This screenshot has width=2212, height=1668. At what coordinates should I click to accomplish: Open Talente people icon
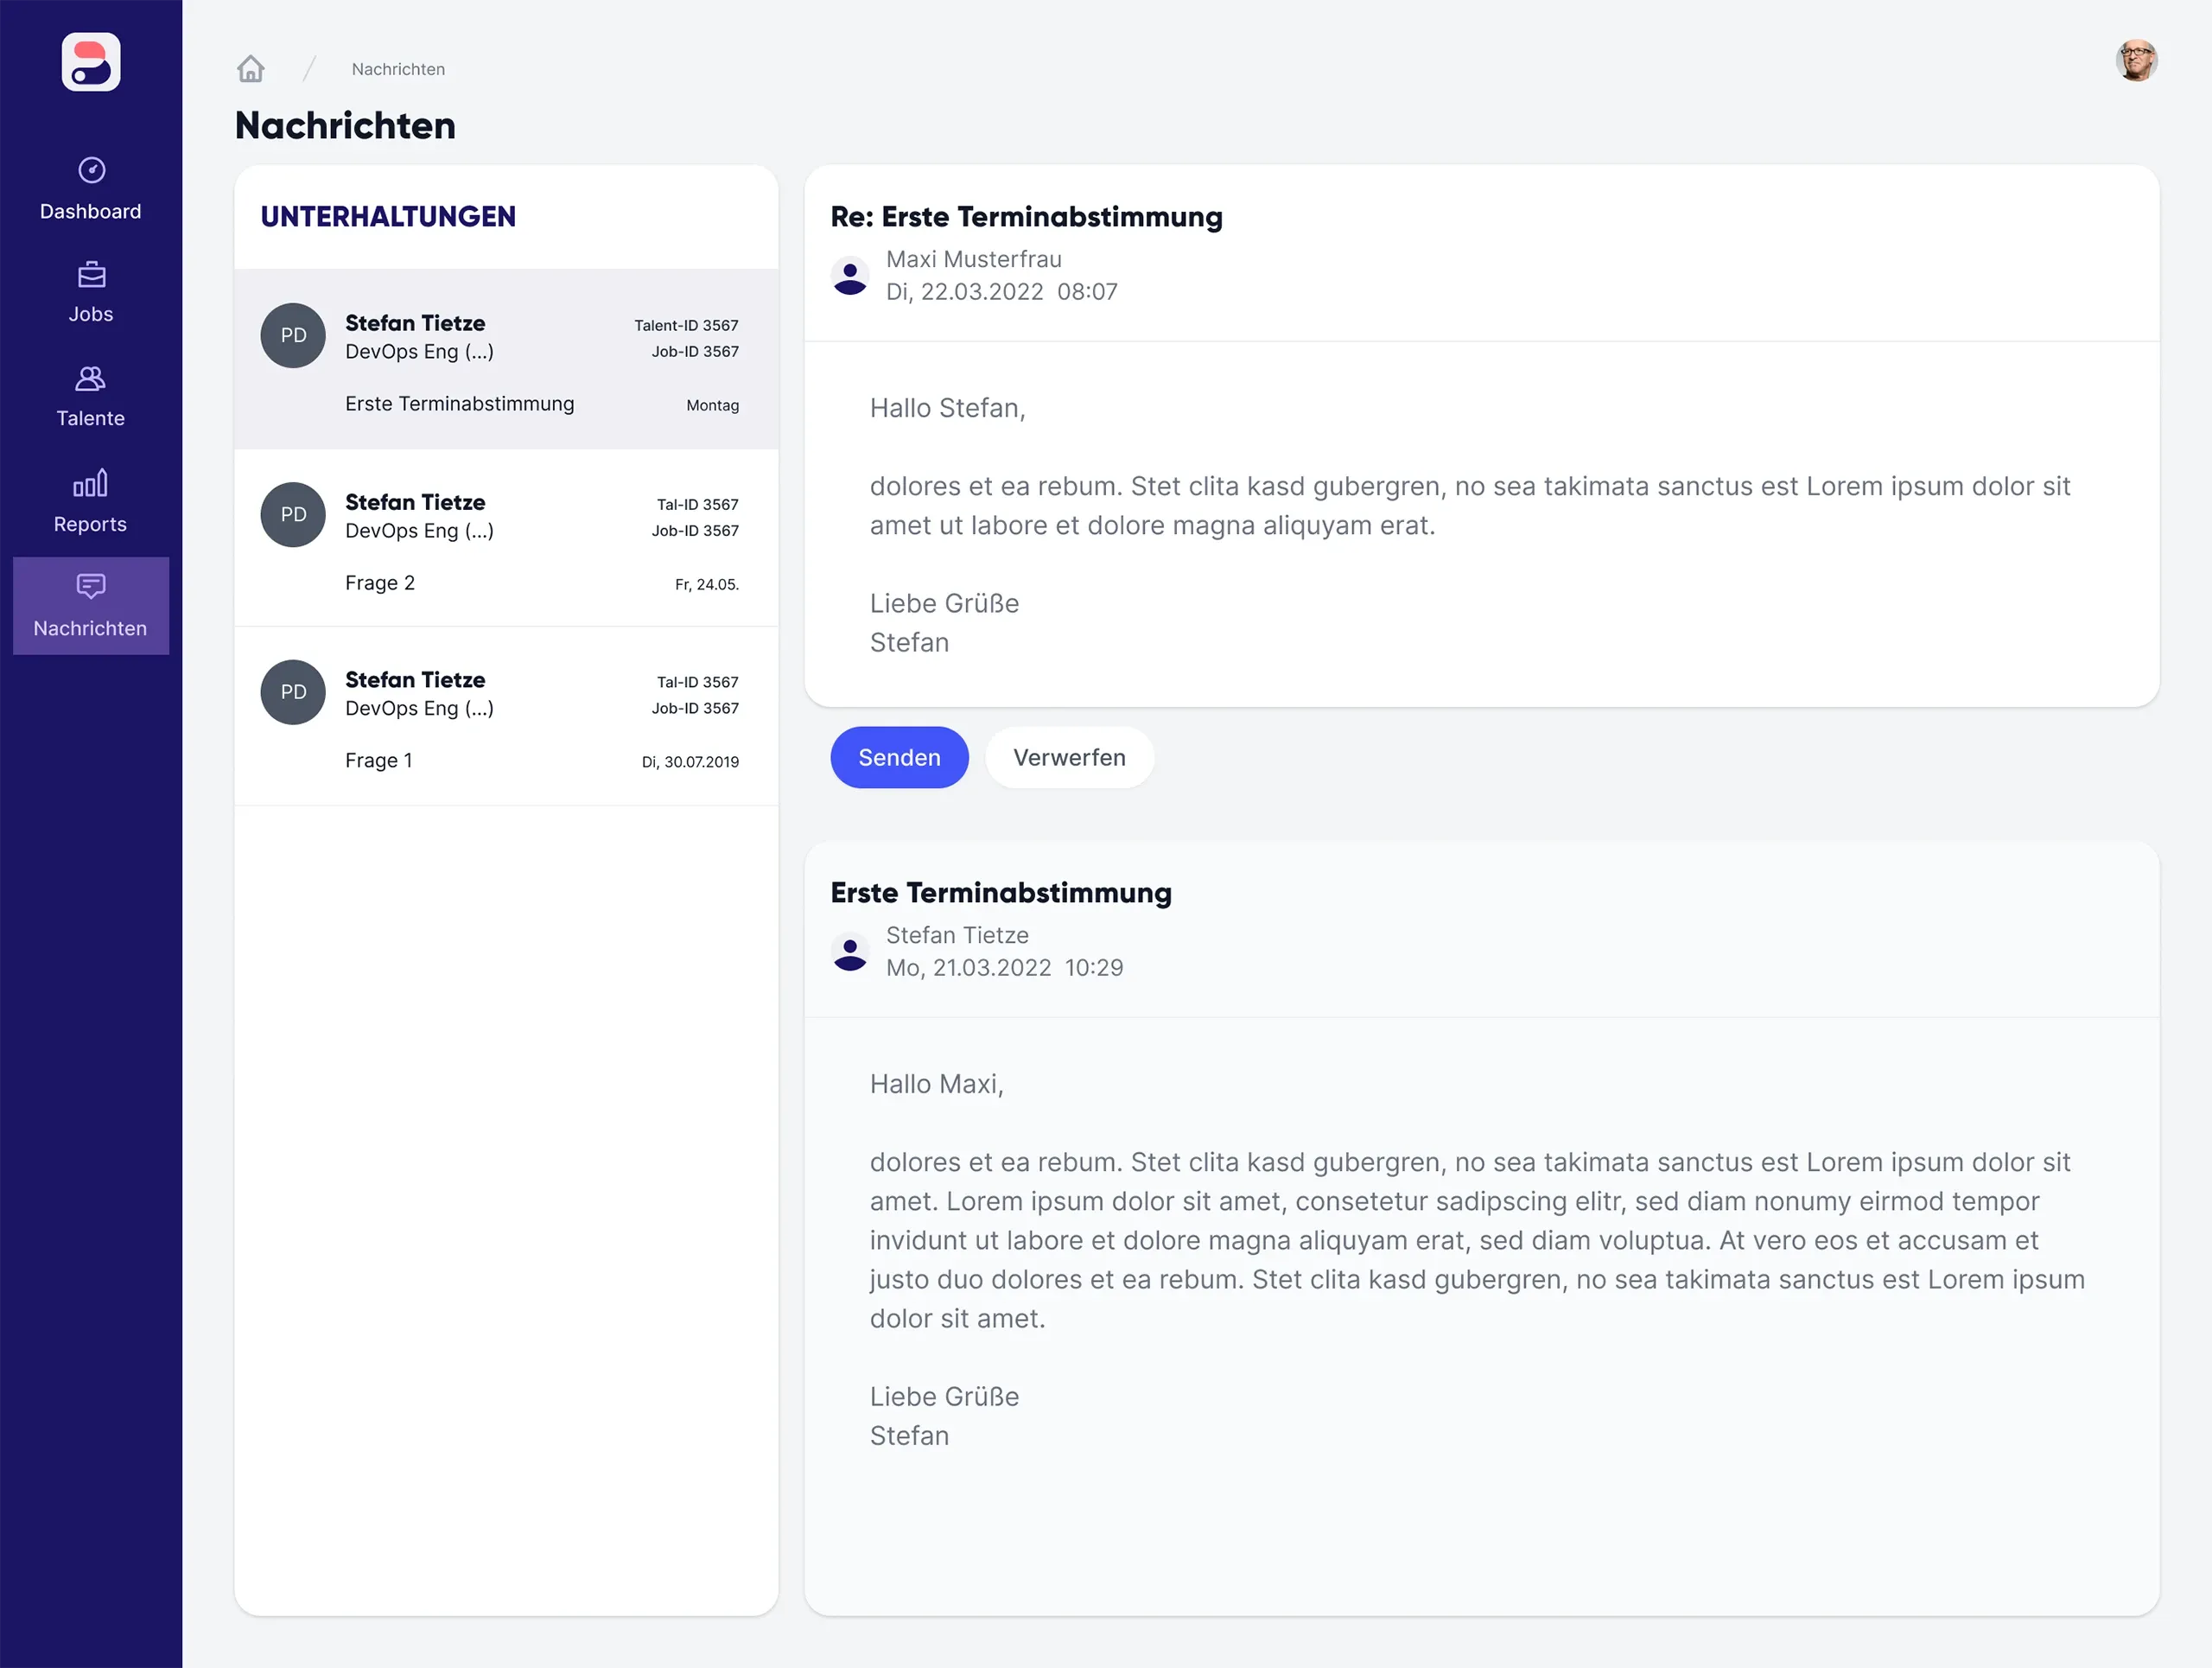click(91, 378)
